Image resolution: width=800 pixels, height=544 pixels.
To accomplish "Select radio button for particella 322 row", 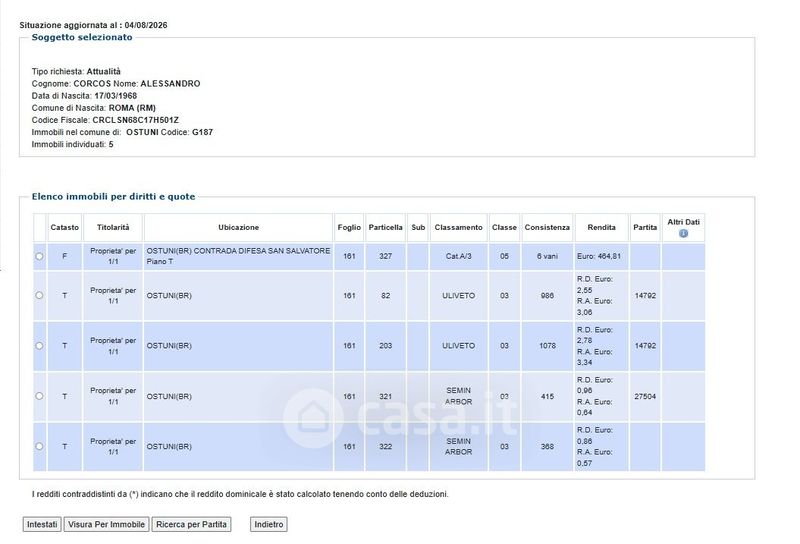I will coord(39,446).
